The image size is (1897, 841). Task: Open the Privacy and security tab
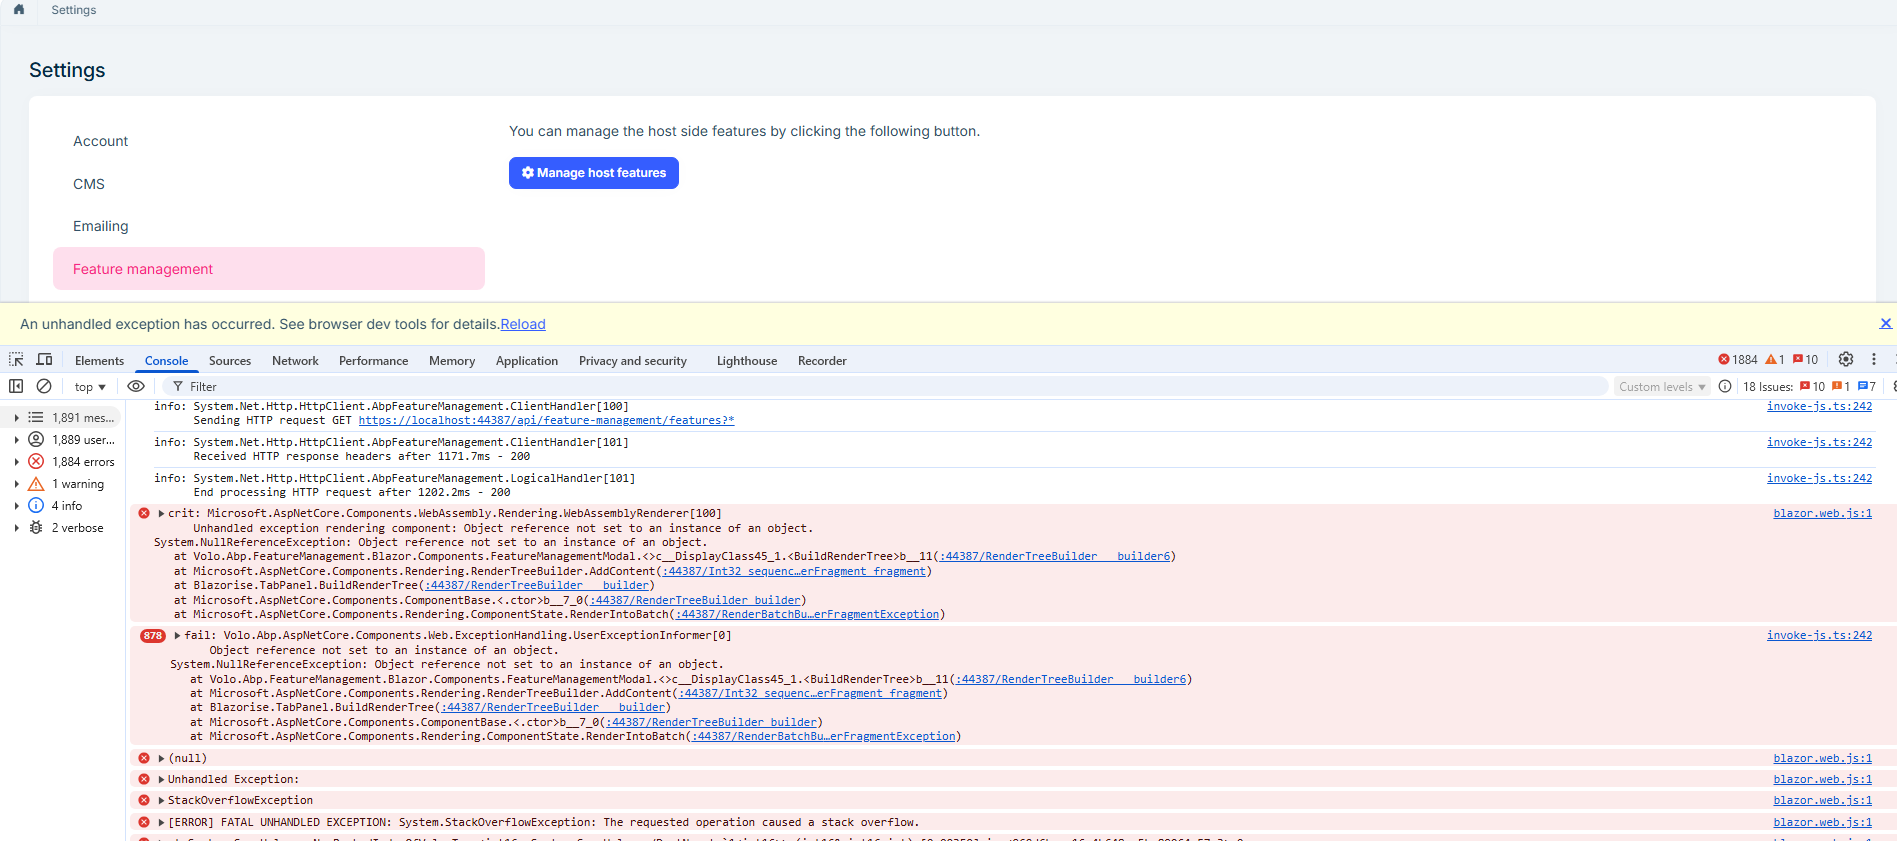[633, 361]
